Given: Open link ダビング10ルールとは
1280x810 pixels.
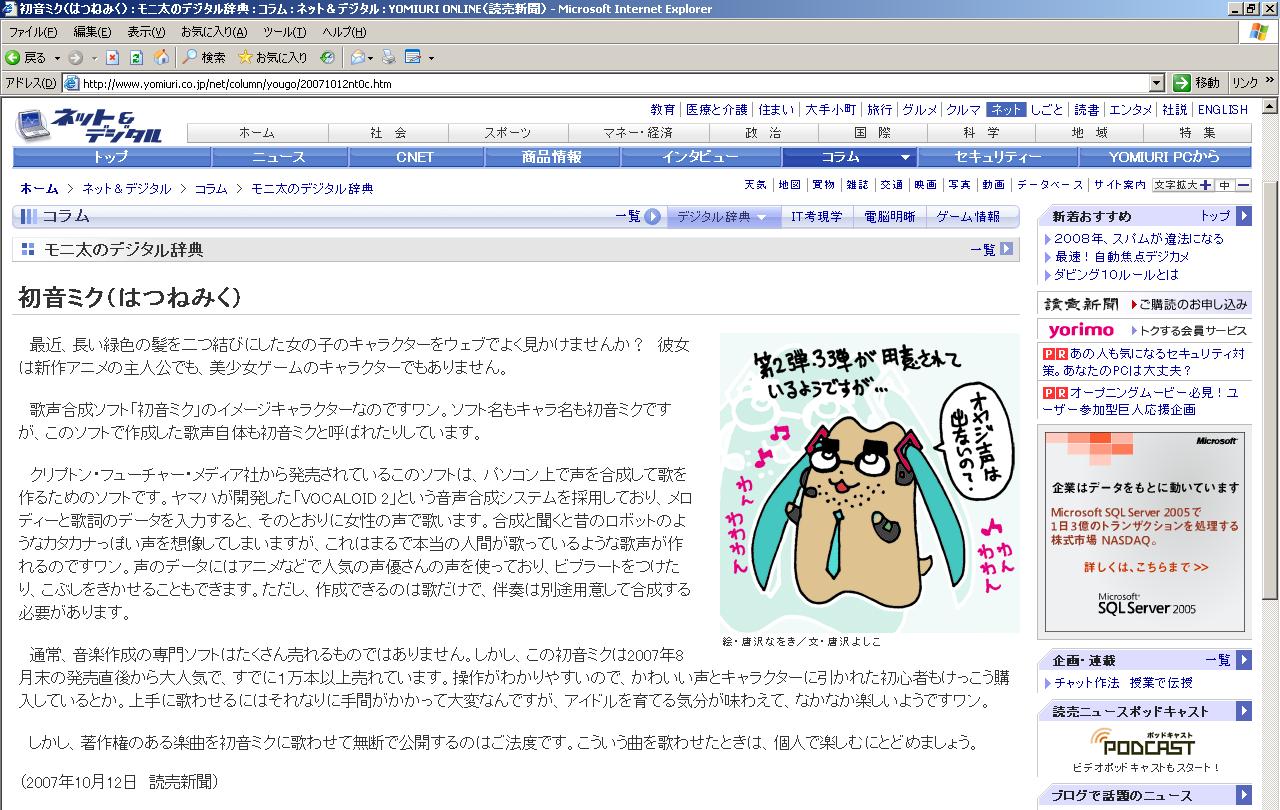Looking at the screenshot, I should click(x=1116, y=274).
